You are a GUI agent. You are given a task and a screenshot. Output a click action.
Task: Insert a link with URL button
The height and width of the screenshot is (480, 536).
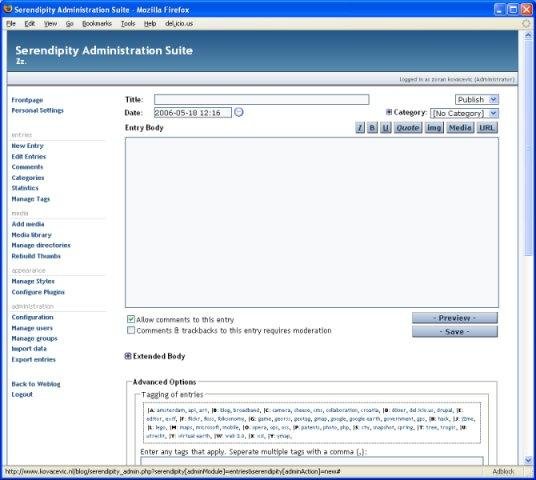pyautogui.click(x=487, y=128)
